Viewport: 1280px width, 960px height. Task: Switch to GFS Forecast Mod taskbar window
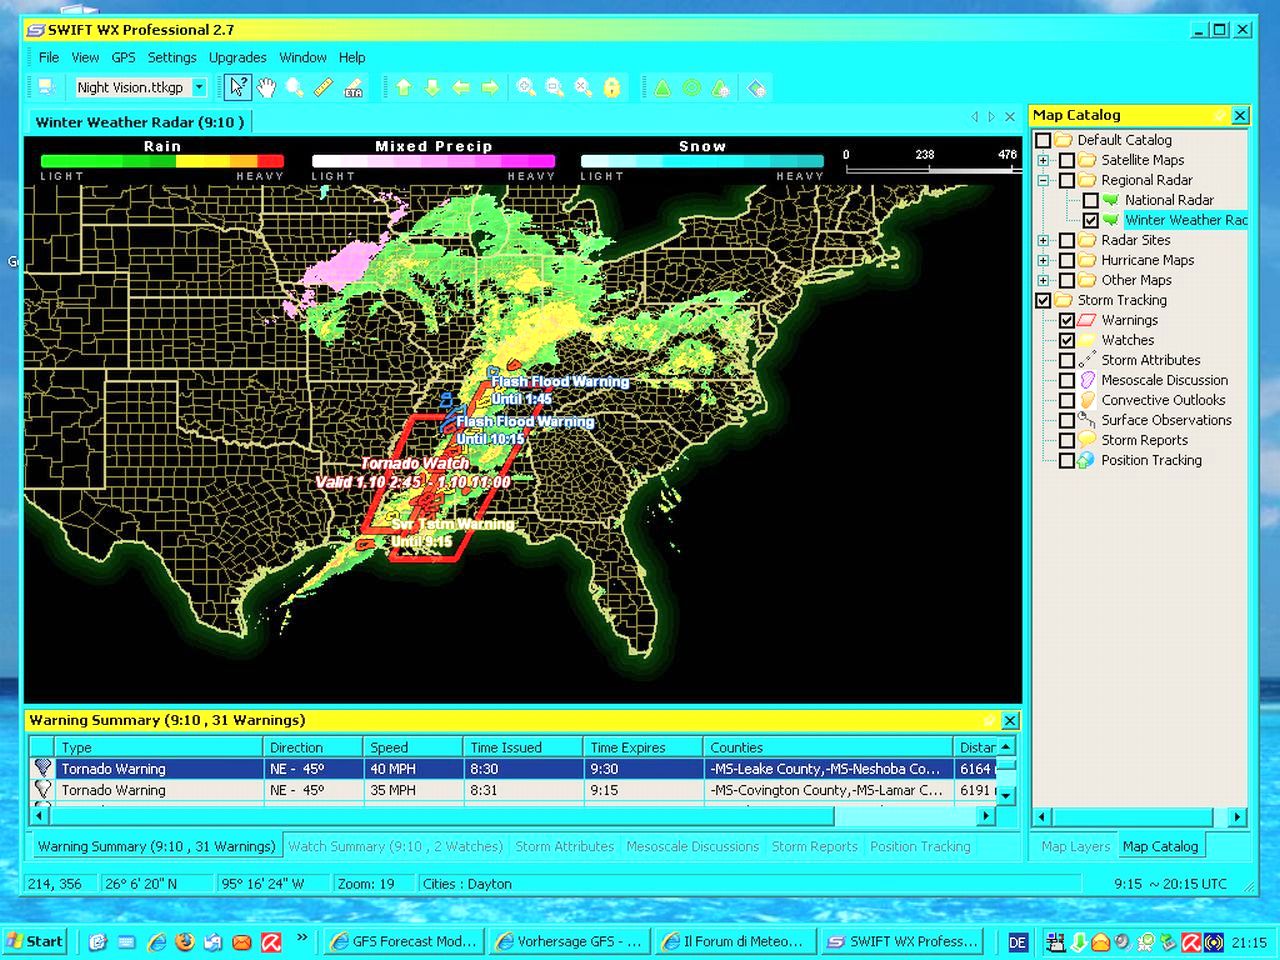(x=406, y=941)
